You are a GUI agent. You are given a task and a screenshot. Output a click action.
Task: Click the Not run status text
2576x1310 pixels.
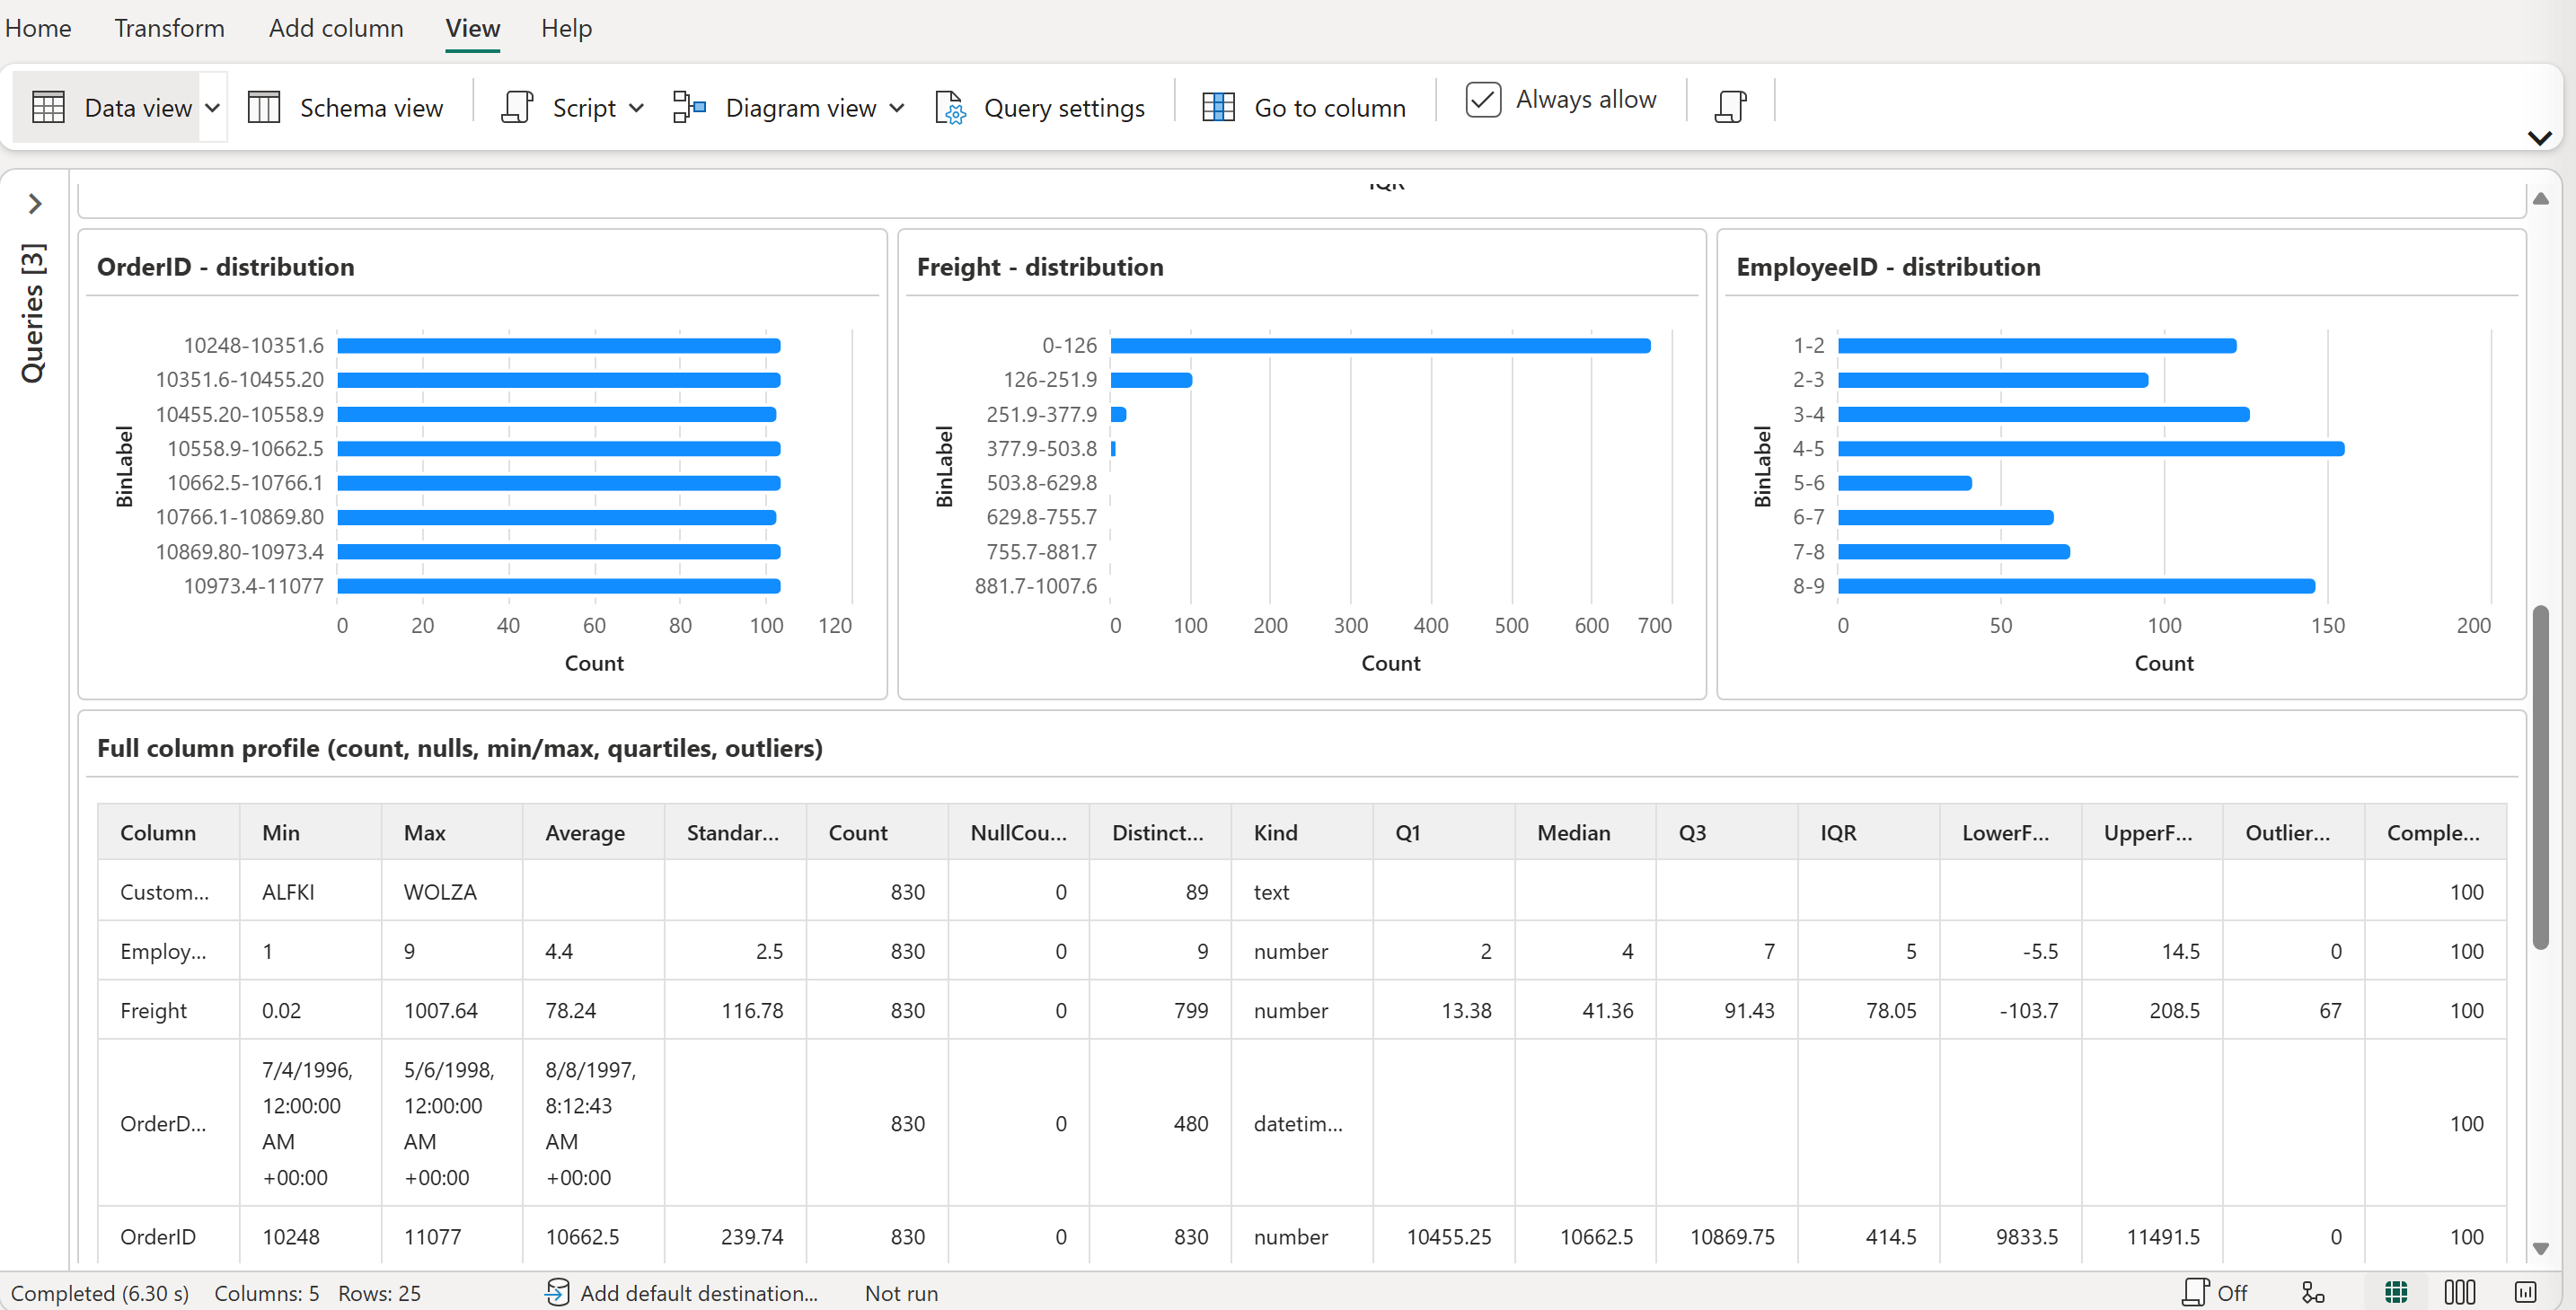tap(901, 1293)
